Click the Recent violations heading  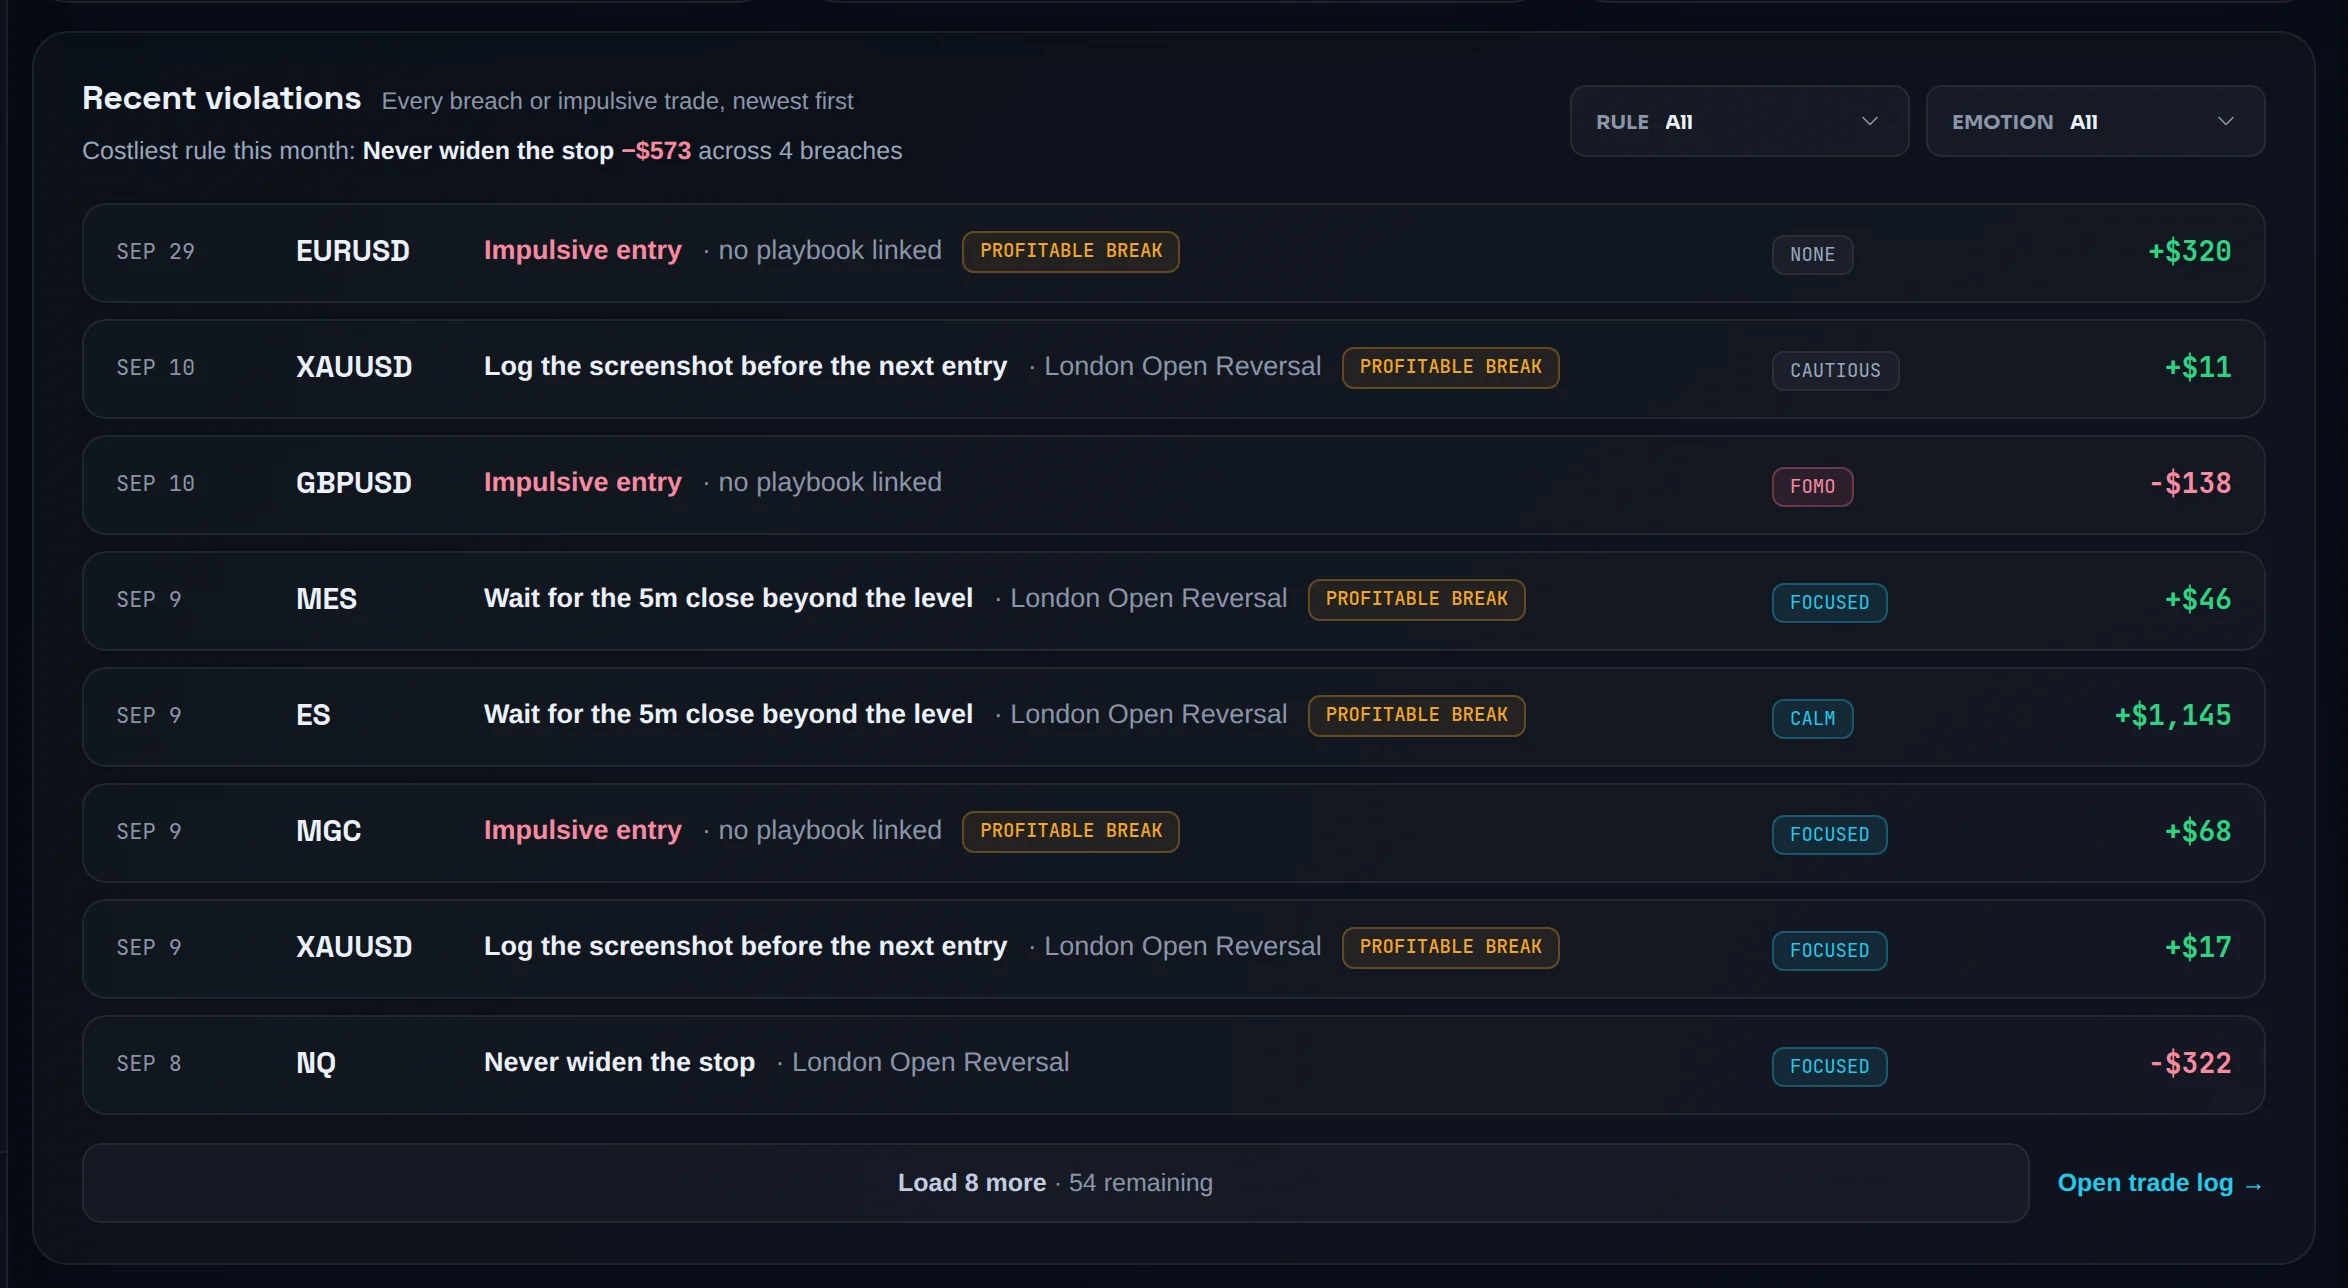[x=221, y=98]
